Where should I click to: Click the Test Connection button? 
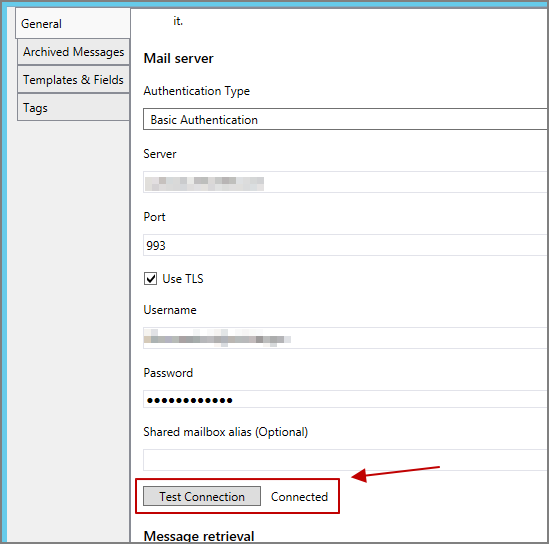[x=202, y=496]
